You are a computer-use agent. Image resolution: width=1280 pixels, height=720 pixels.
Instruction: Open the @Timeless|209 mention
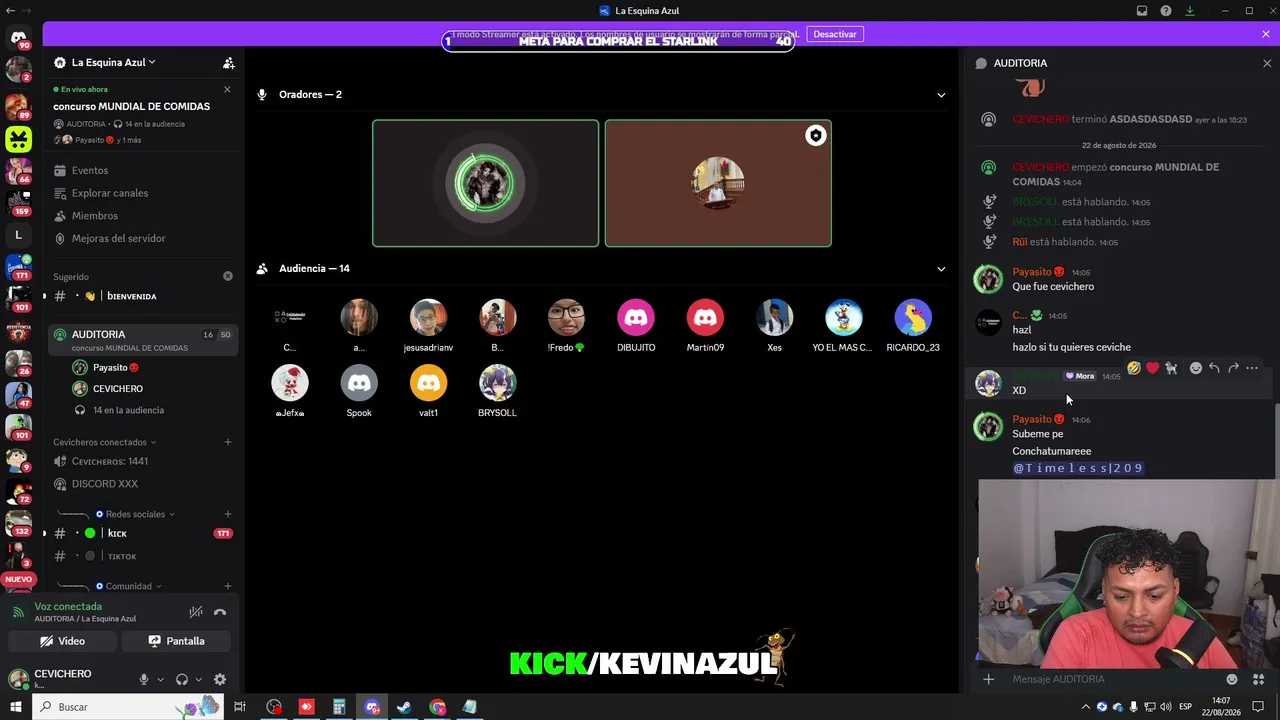[x=1078, y=468]
